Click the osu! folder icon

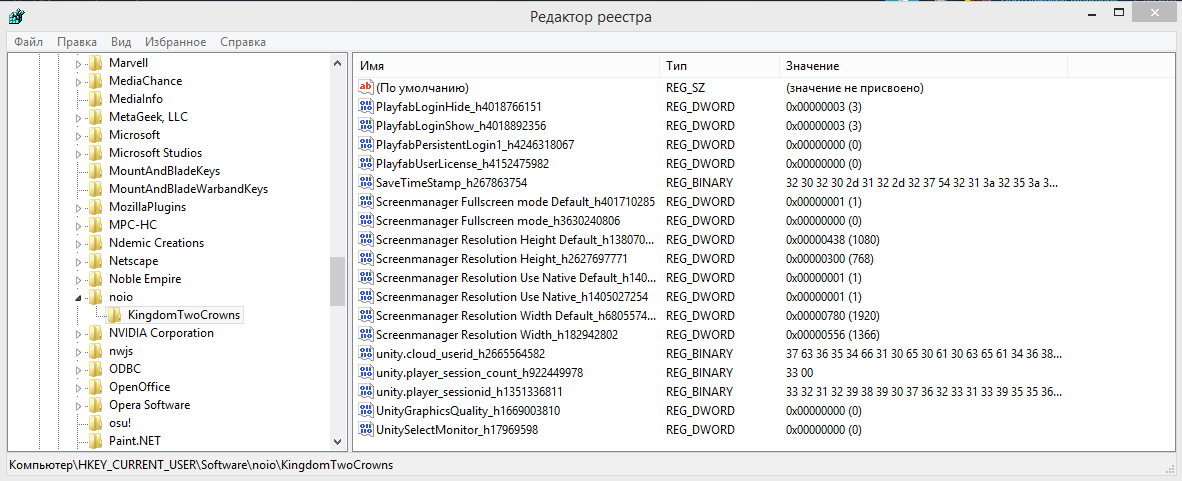96,423
